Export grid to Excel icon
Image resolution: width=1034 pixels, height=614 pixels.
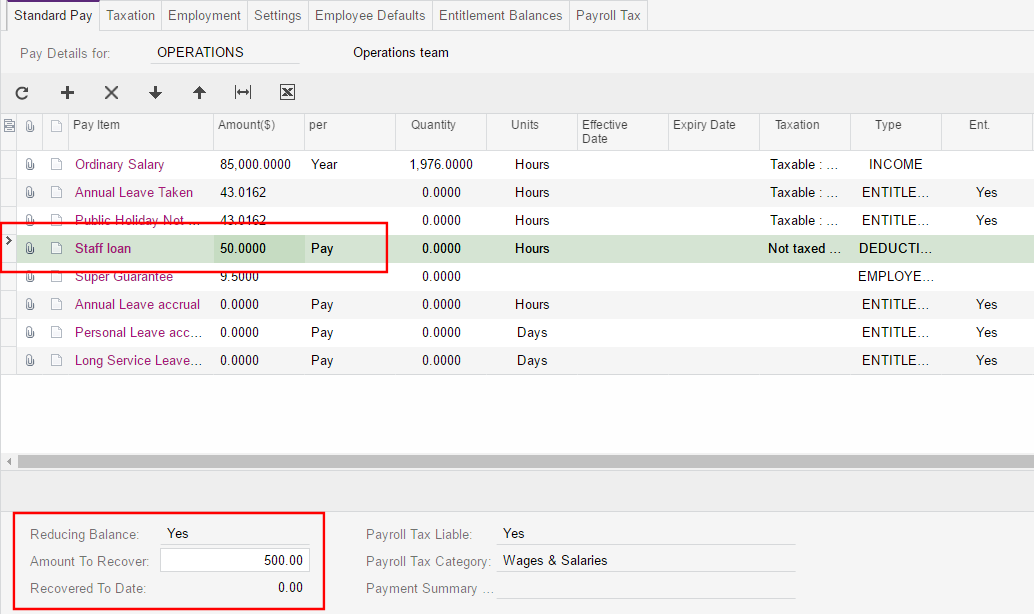[x=287, y=93]
